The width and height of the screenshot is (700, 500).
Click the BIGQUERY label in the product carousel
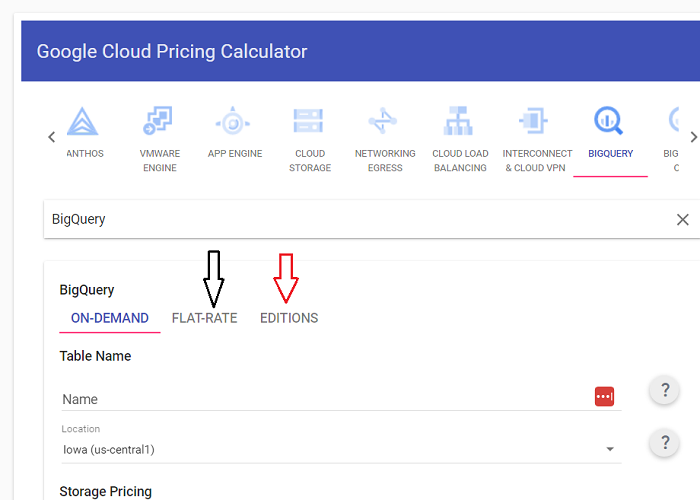click(x=610, y=154)
